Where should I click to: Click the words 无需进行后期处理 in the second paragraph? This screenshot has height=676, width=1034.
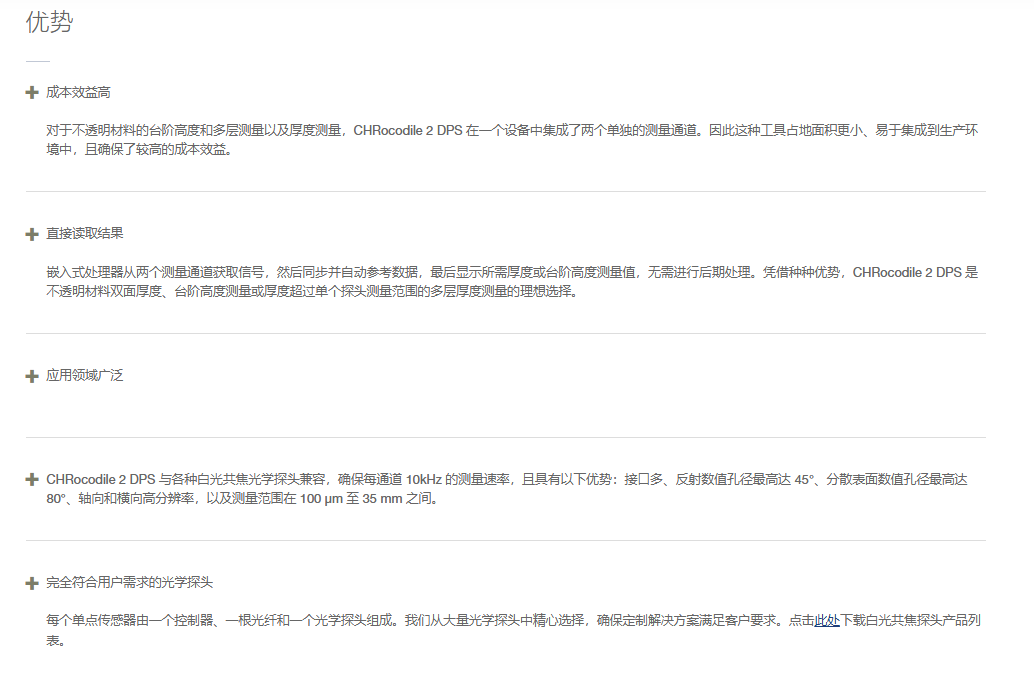(704, 272)
